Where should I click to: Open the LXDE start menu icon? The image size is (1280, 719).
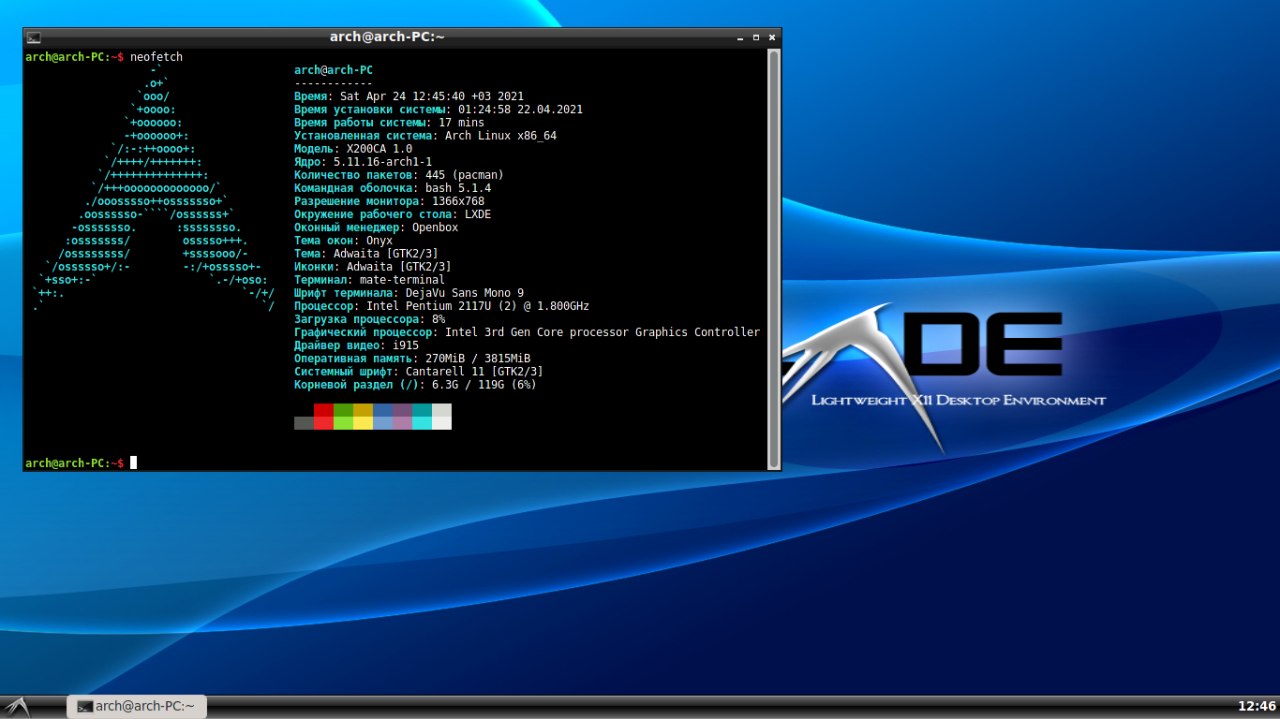(x=16, y=706)
